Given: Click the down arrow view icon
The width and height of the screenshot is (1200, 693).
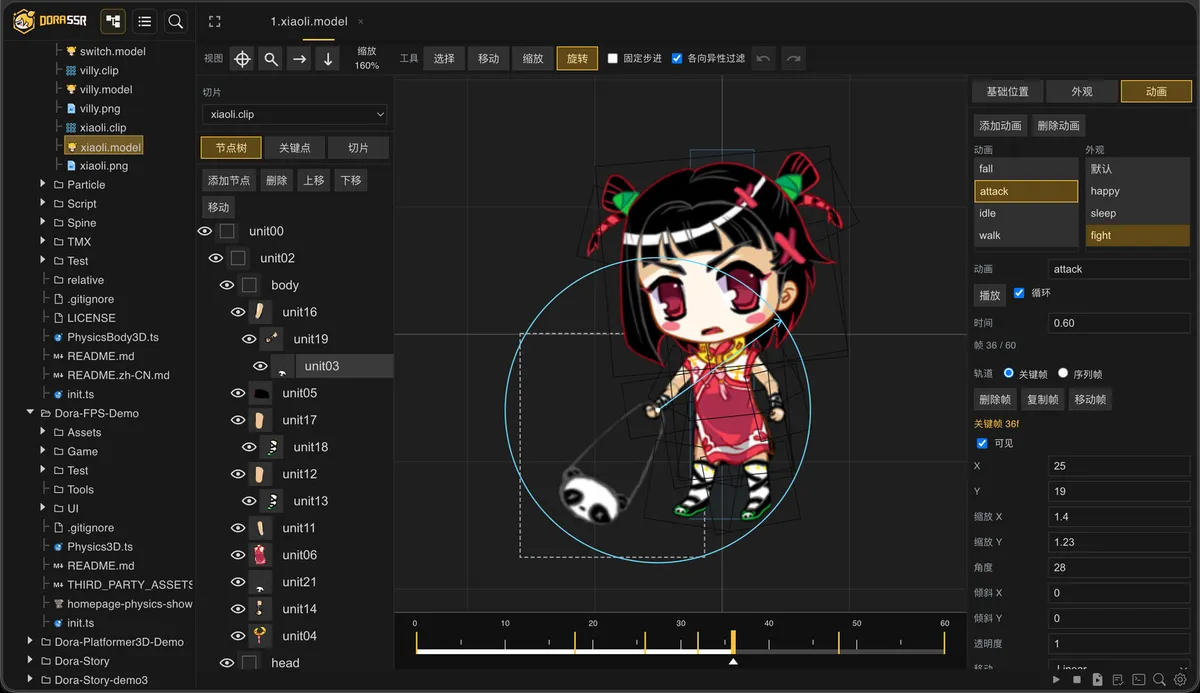Looking at the screenshot, I should click(328, 59).
